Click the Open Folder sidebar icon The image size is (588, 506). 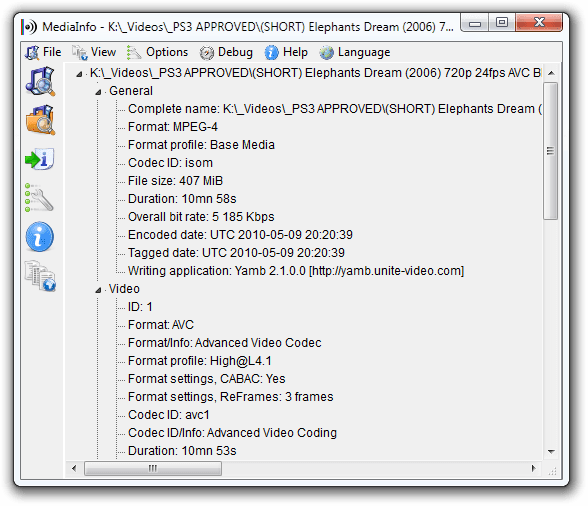point(40,120)
